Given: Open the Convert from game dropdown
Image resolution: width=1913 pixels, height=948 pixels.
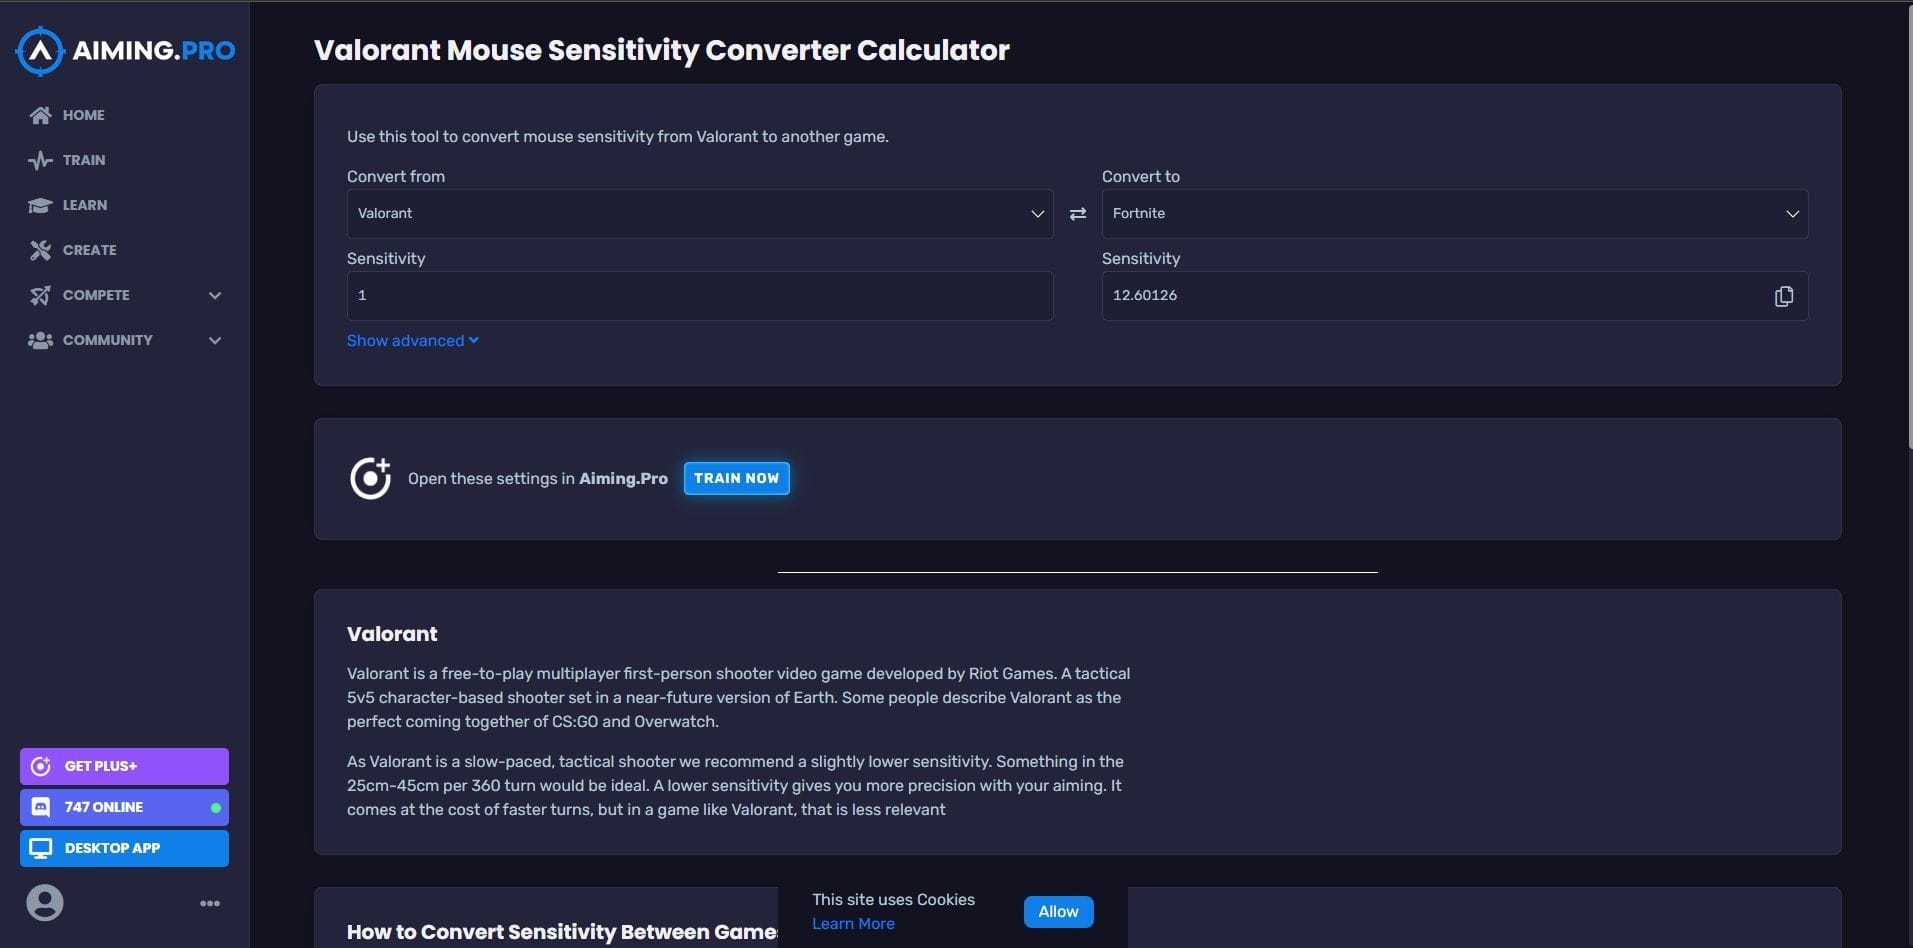Looking at the screenshot, I should point(698,213).
